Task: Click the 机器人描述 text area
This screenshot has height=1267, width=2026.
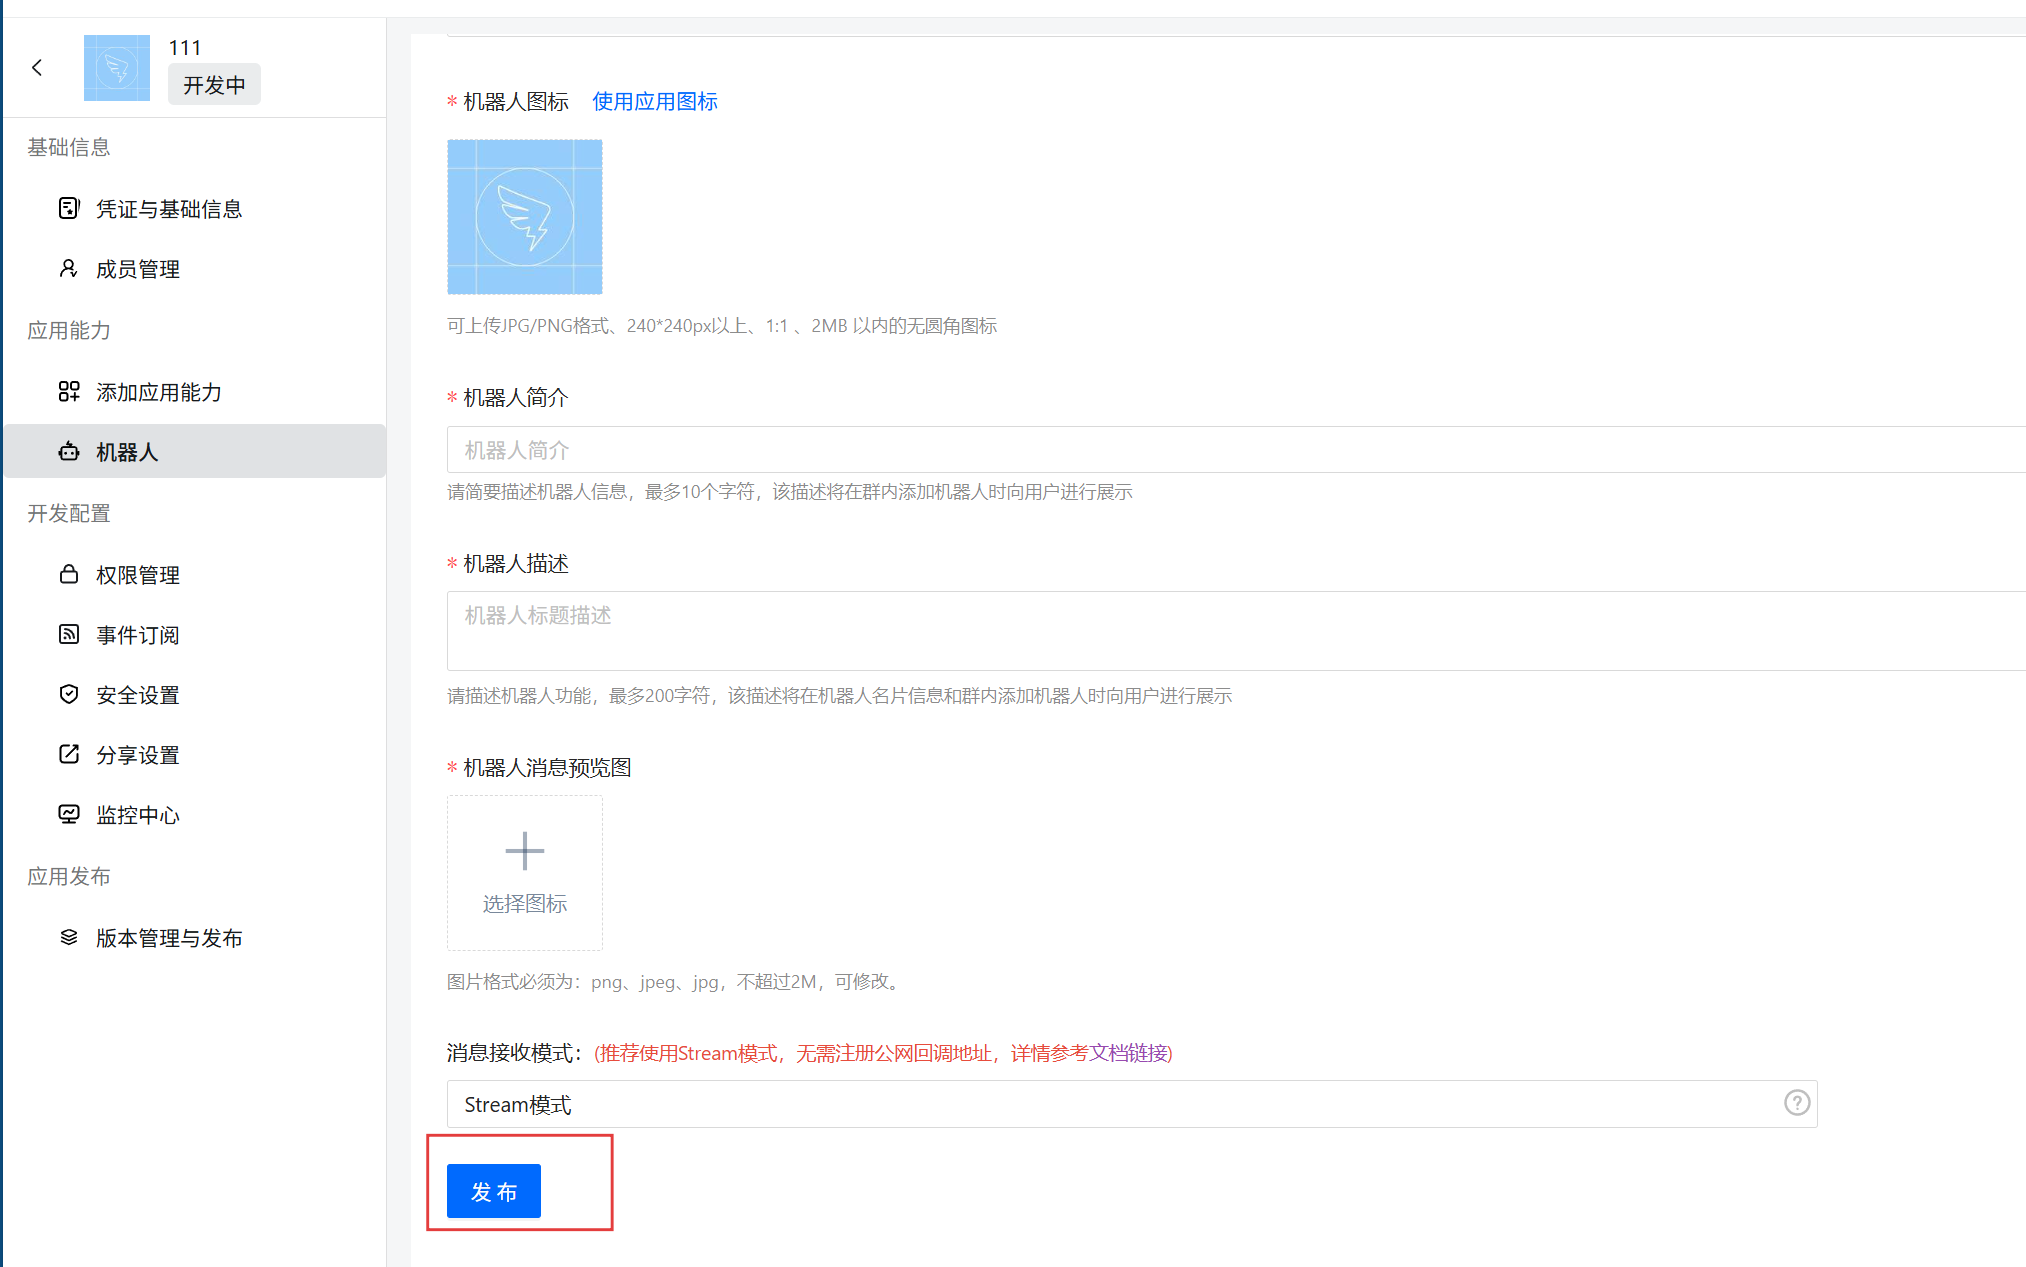Action: 1230,630
